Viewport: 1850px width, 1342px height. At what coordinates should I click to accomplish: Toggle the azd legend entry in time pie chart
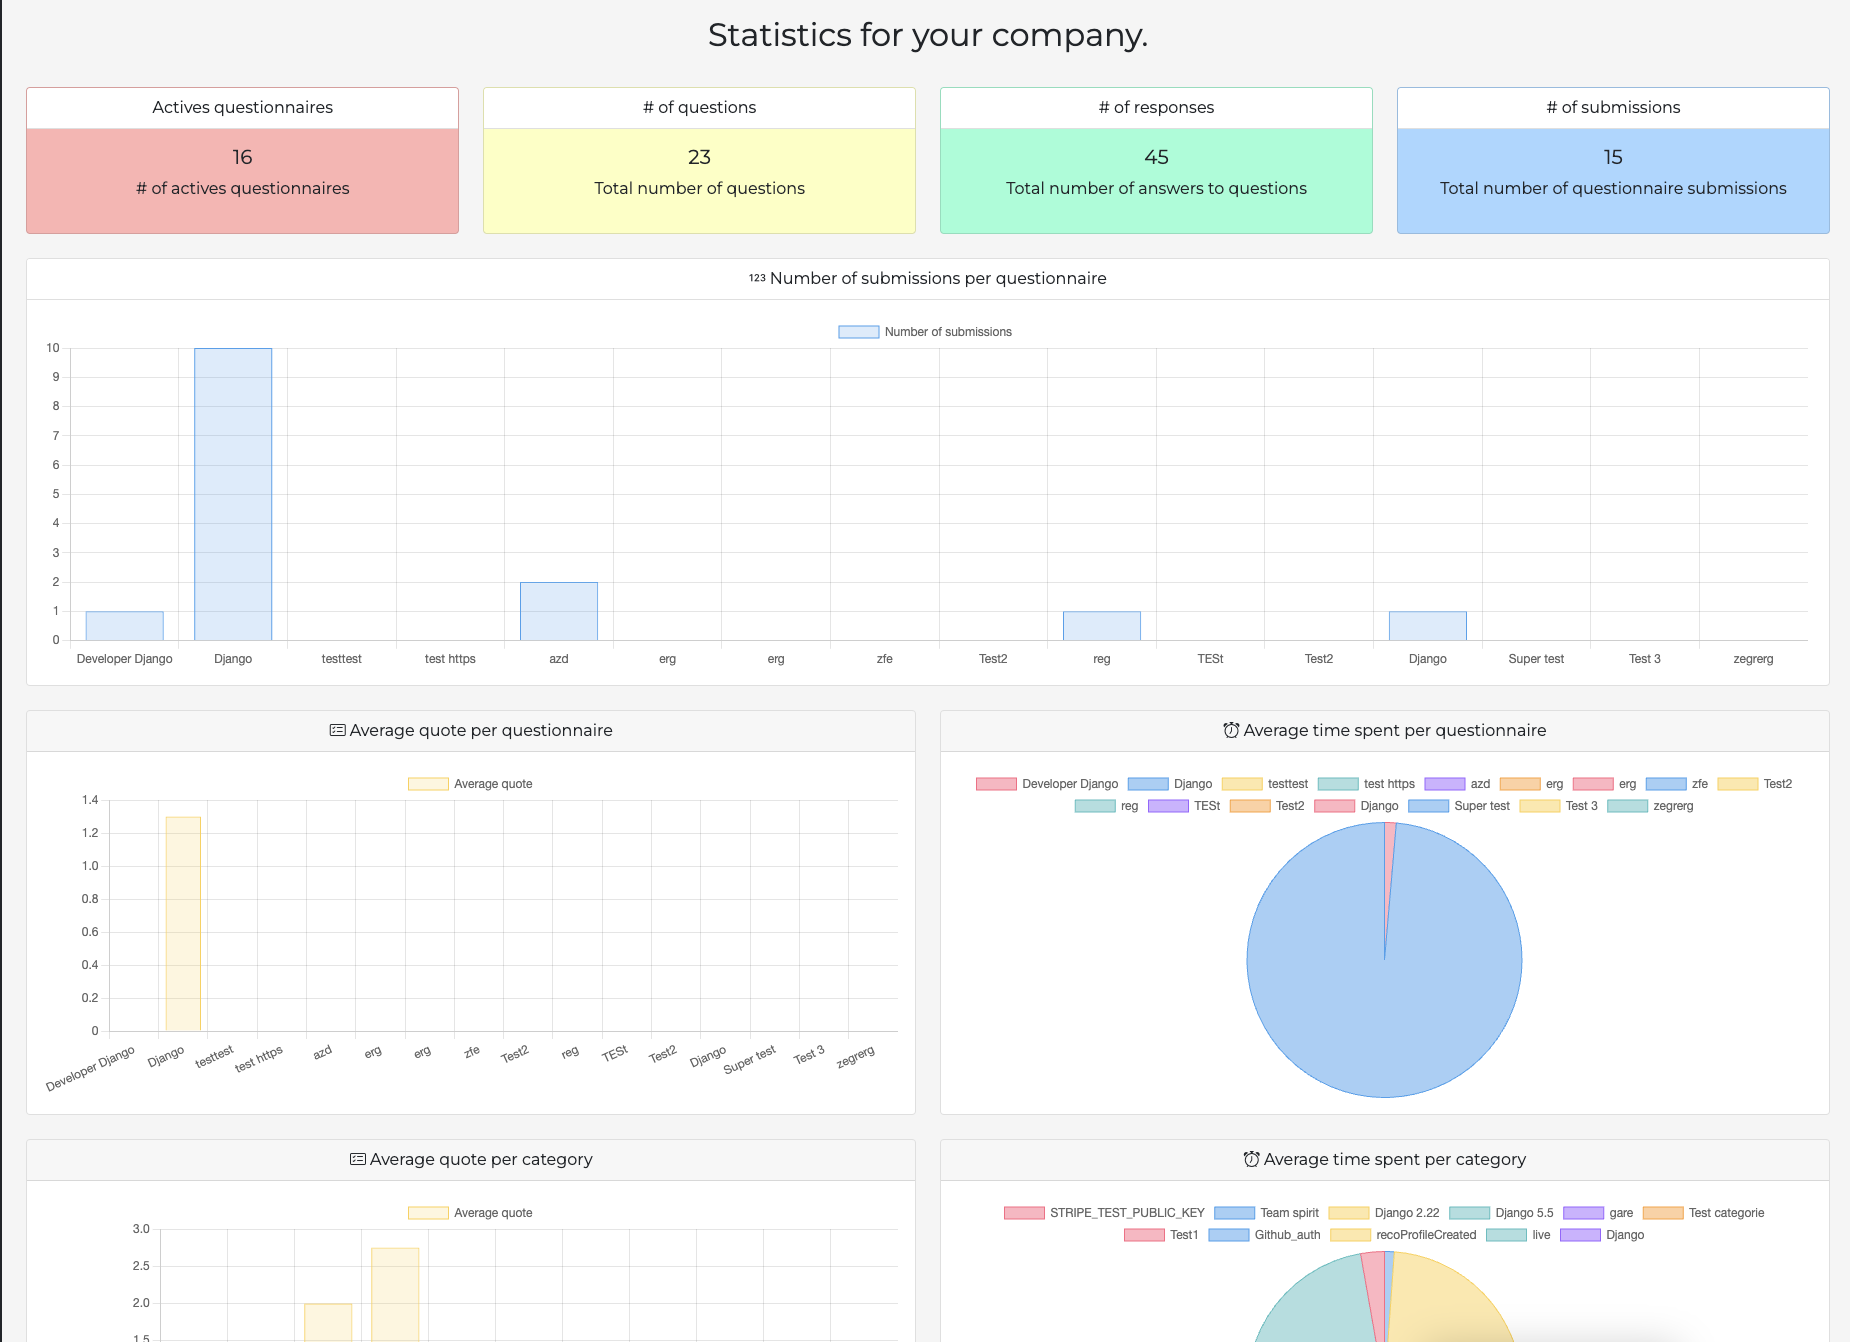1457,784
